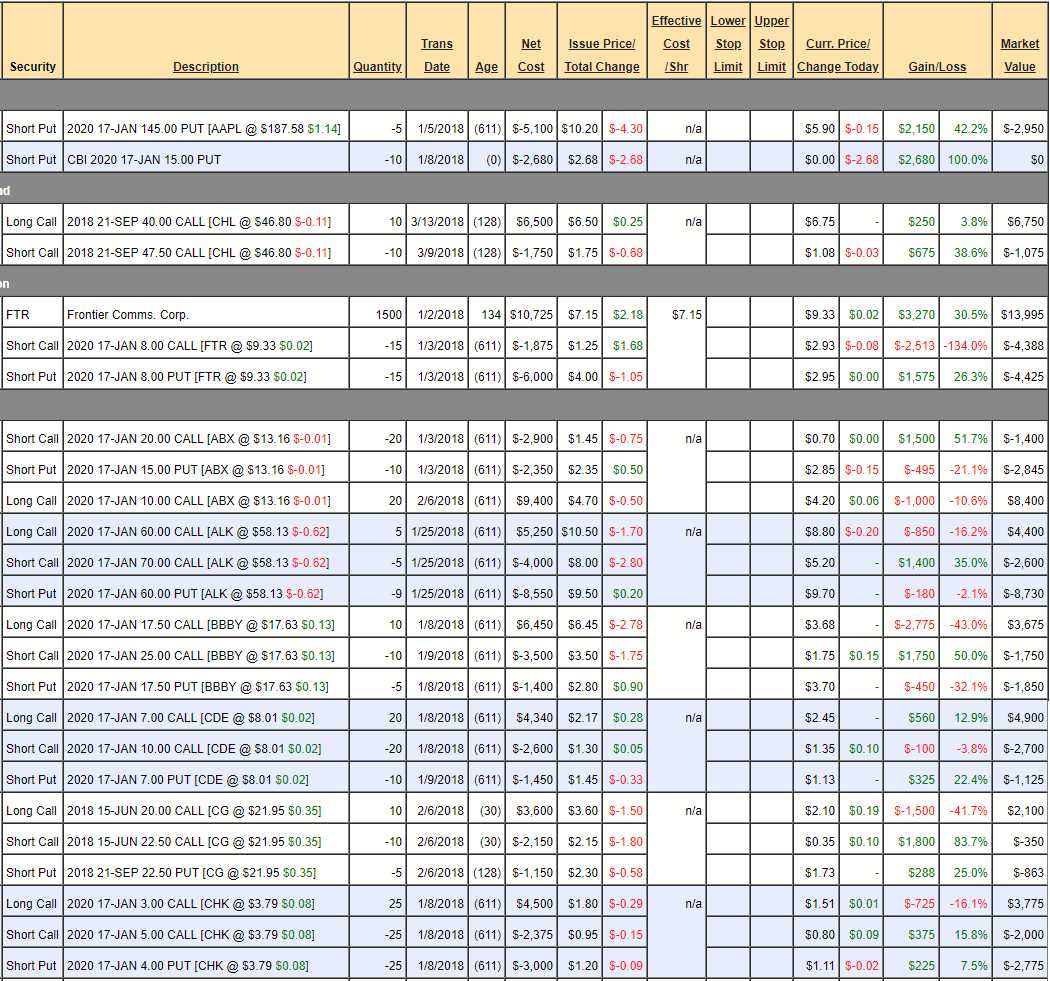Click the Net Cost column header

[531, 55]
